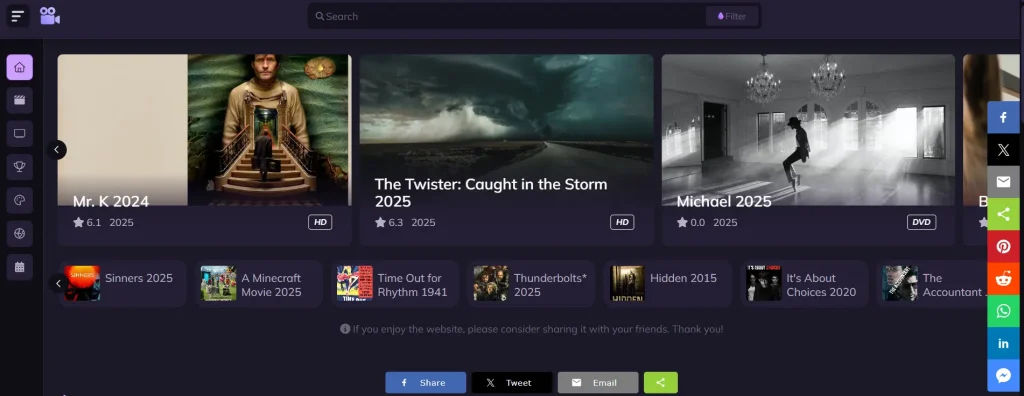Share via LinkedIn in side bar
Image resolution: width=1024 pixels, height=396 pixels.
[x=1004, y=343]
